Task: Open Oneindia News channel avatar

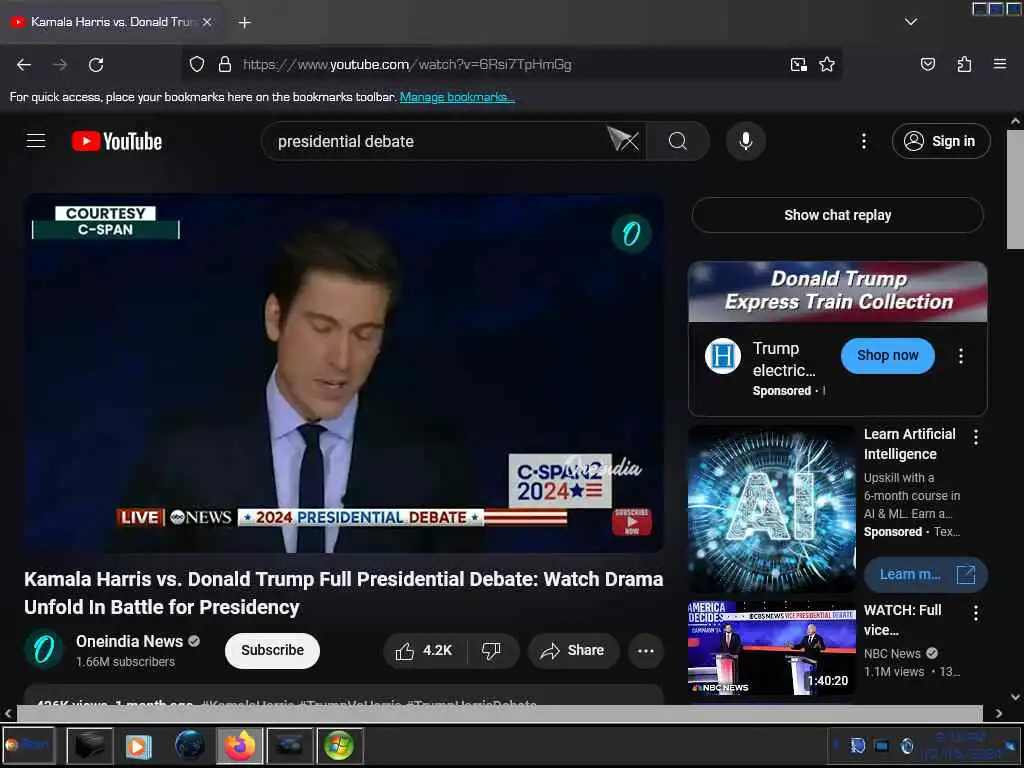Action: 44,650
